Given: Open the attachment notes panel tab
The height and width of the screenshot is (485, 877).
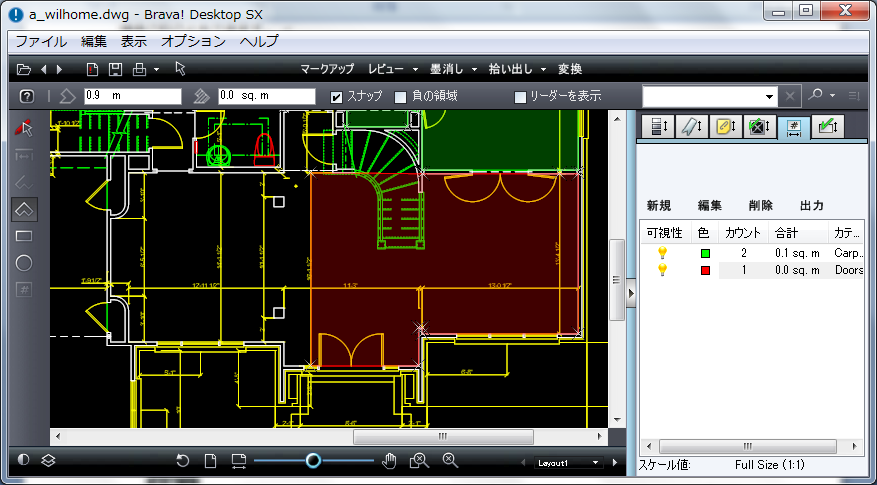Looking at the screenshot, I should (x=725, y=126).
